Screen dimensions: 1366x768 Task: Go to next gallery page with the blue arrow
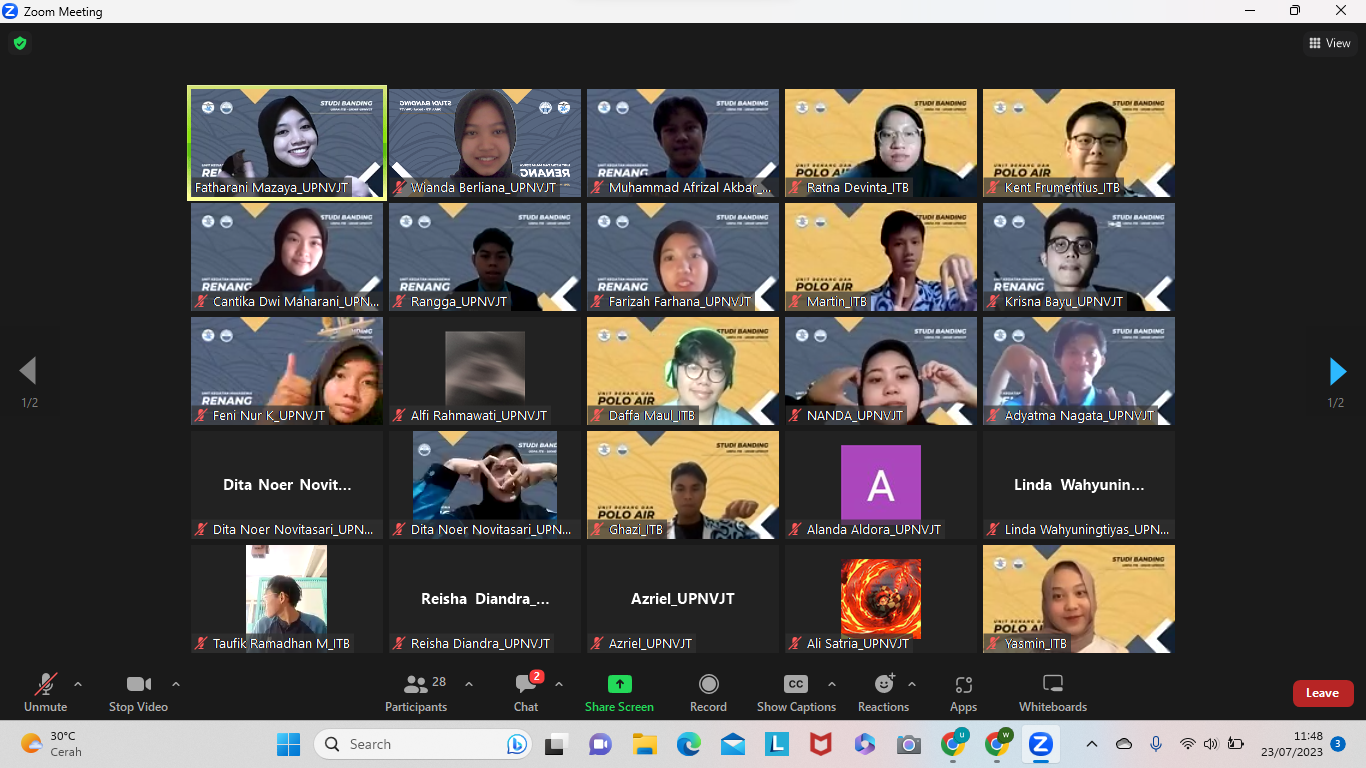tap(1337, 371)
